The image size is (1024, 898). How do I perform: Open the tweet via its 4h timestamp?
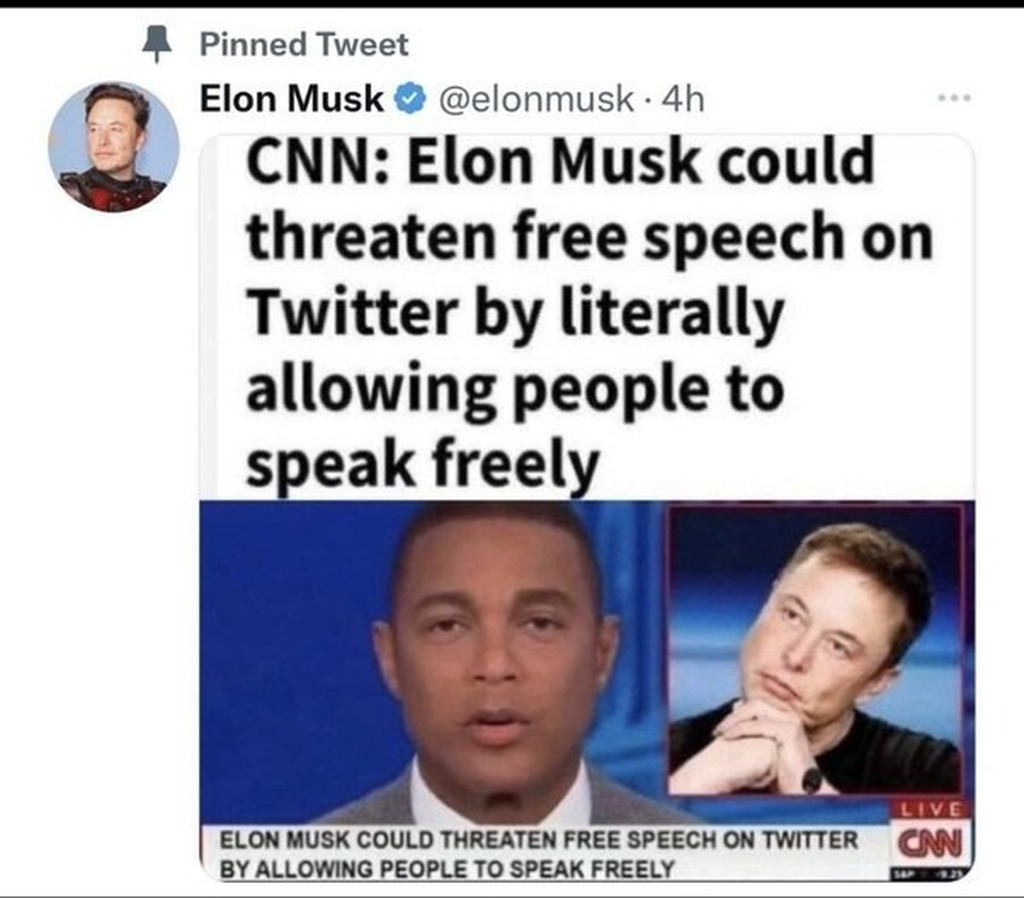pos(685,98)
